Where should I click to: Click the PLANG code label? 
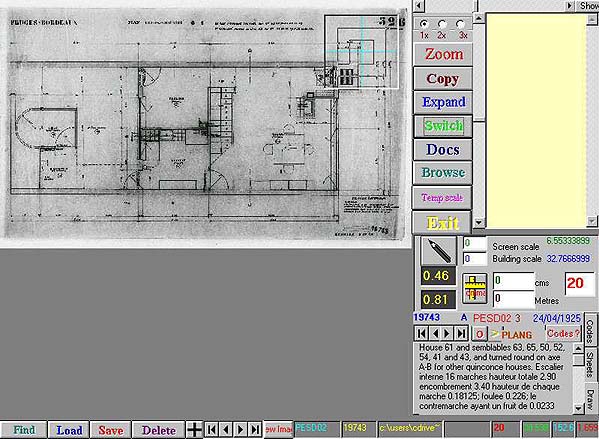(x=516, y=335)
